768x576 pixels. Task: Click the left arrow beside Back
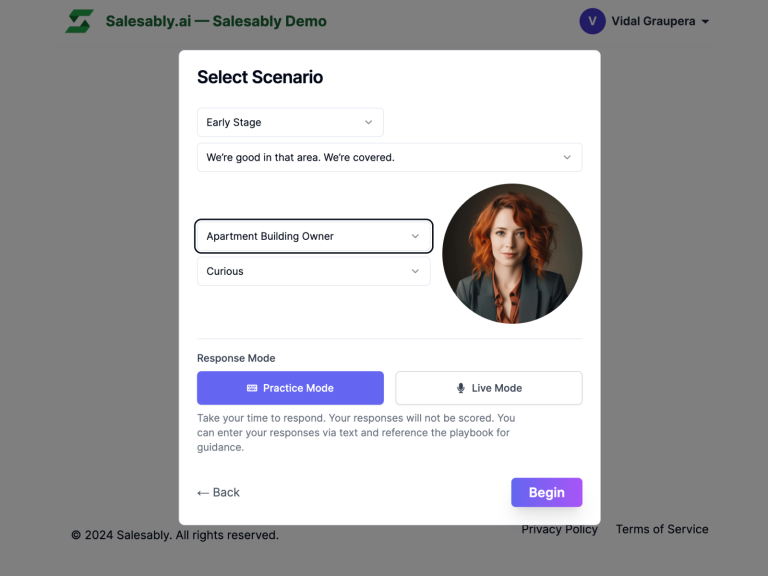203,492
